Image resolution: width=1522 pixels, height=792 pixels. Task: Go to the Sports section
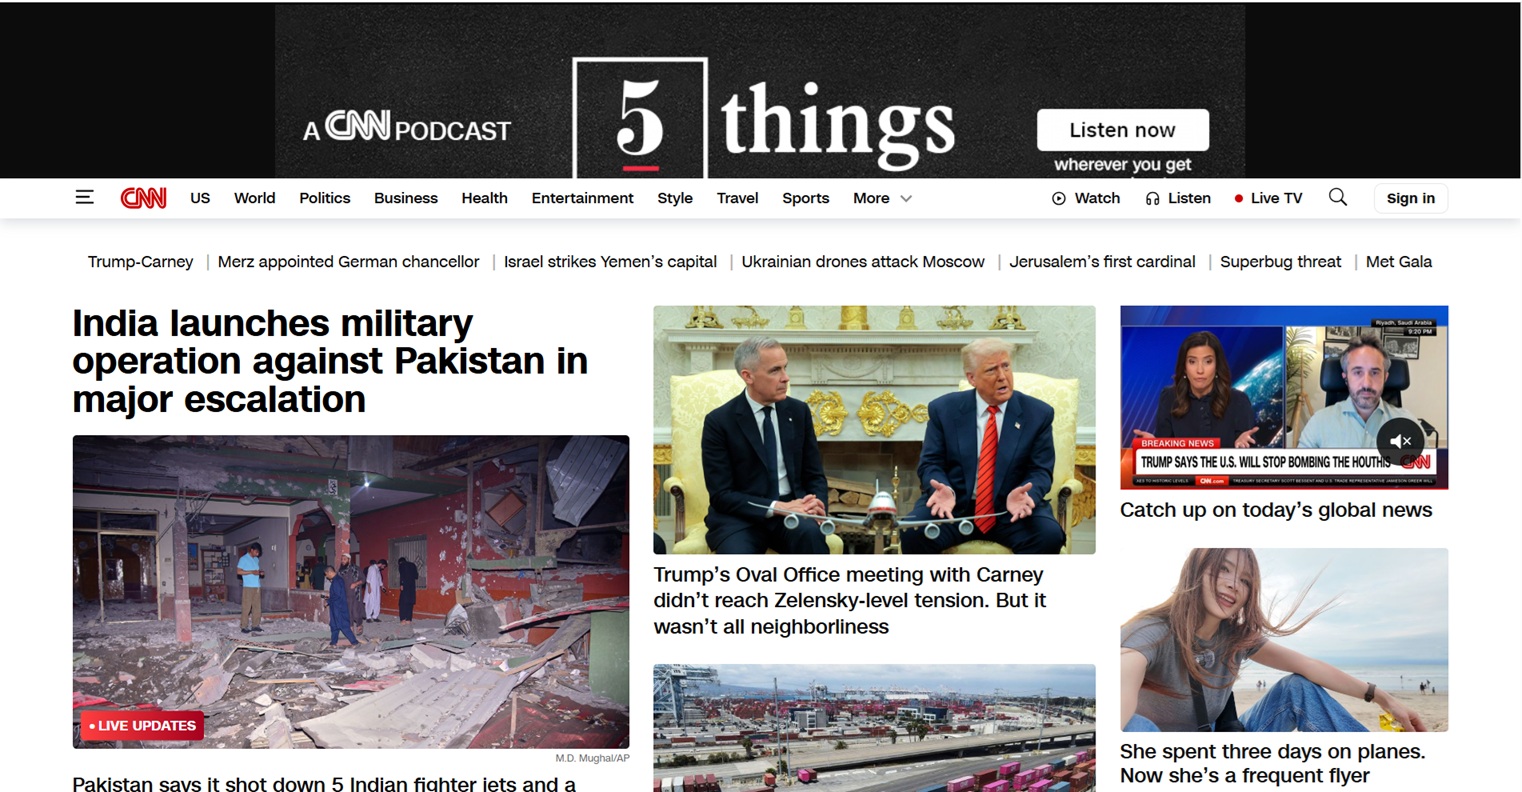(805, 198)
